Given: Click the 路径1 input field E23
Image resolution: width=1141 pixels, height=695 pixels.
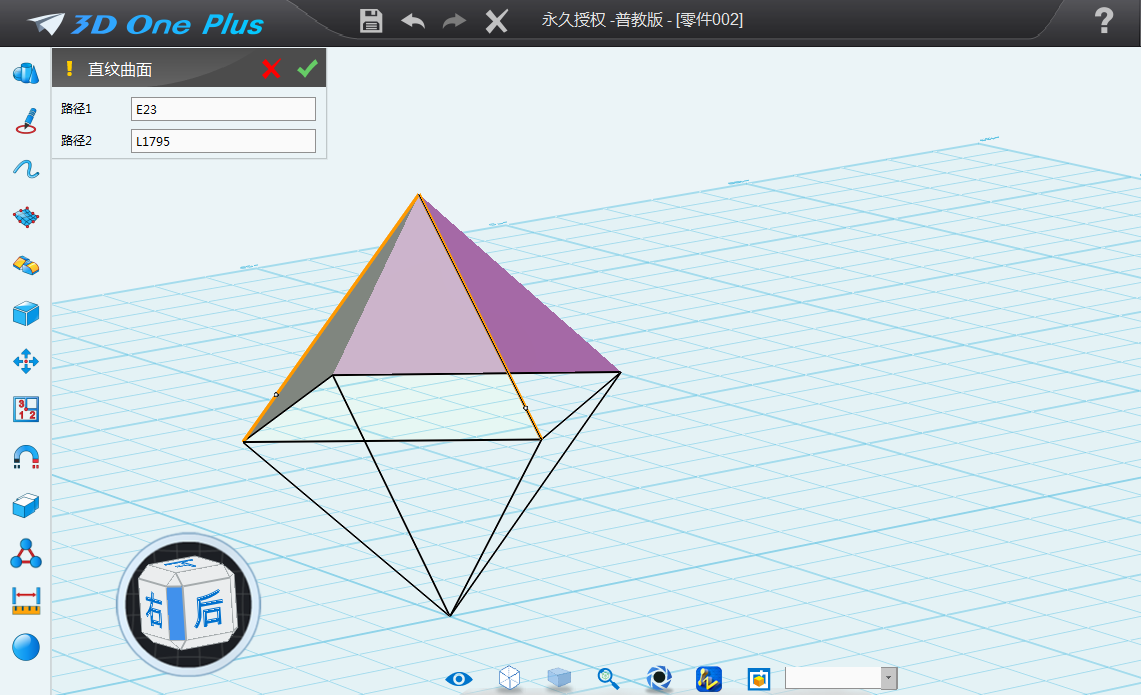Looking at the screenshot, I should [x=223, y=109].
